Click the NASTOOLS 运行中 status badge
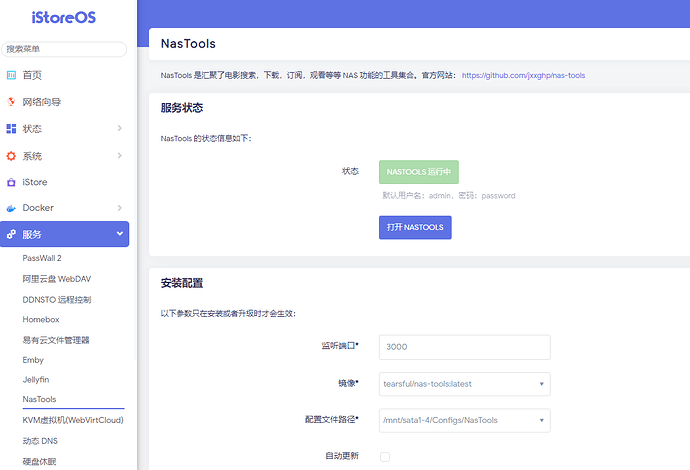The width and height of the screenshot is (690, 470). [x=418, y=171]
